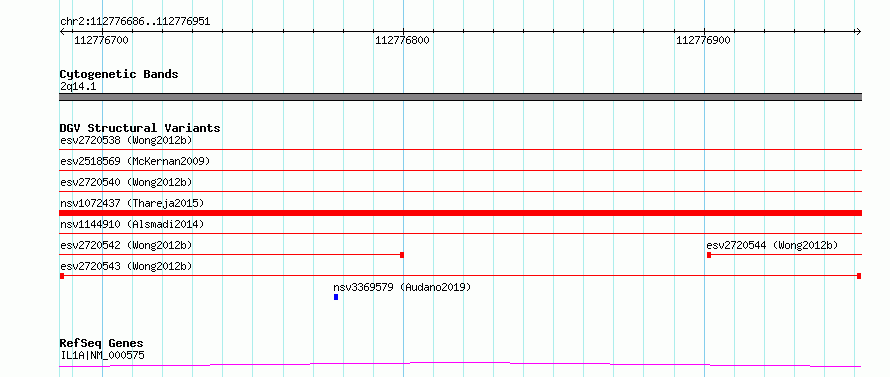The height and width of the screenshot is (377, 890).
Task: Select variant esv2720542 (Wong2012b)
Action: (x=126, y=245)
